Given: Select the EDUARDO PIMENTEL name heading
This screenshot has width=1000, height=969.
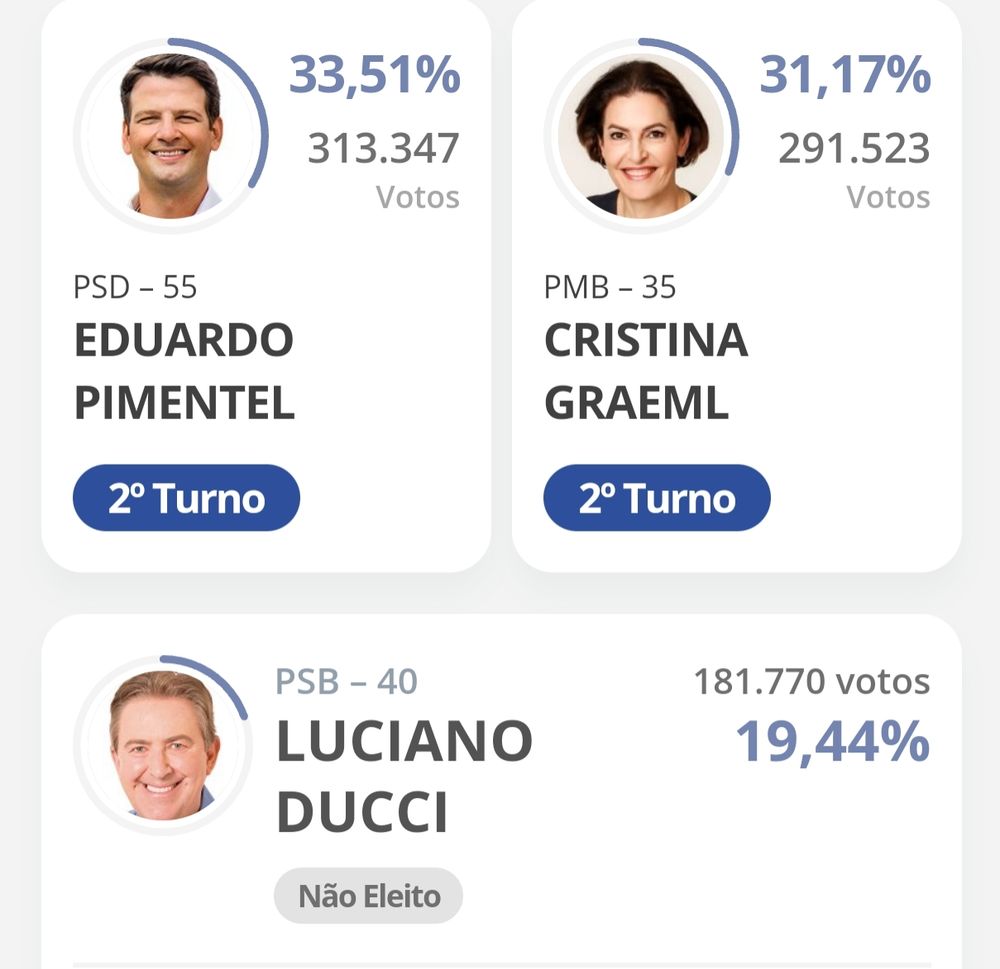Looking at the screenshot, I should click(x=184, y=371).
